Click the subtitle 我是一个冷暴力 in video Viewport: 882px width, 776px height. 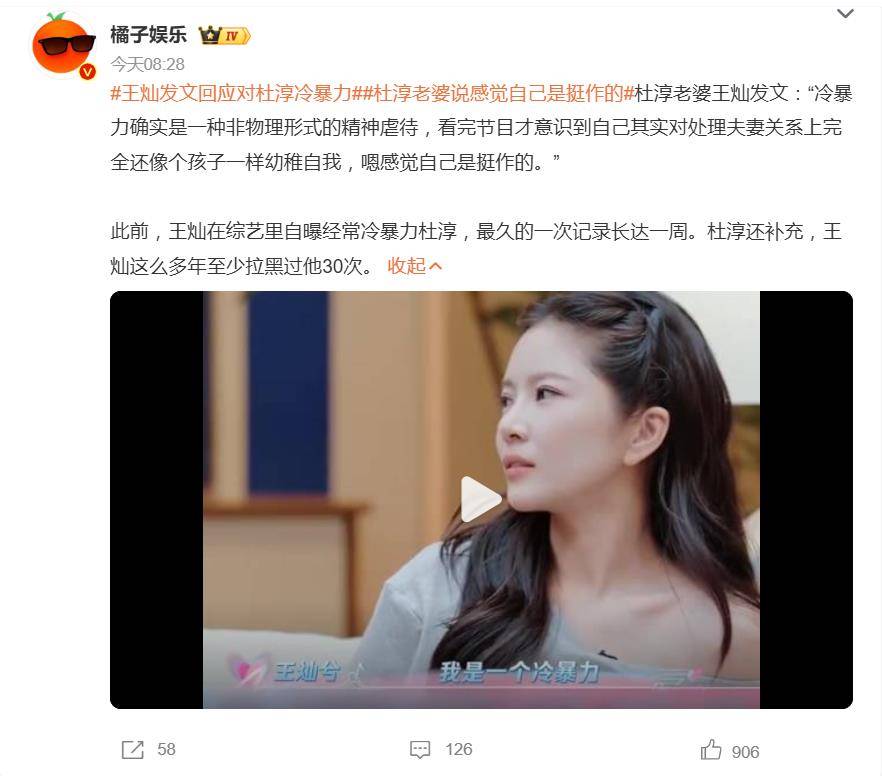pos(520,673)
